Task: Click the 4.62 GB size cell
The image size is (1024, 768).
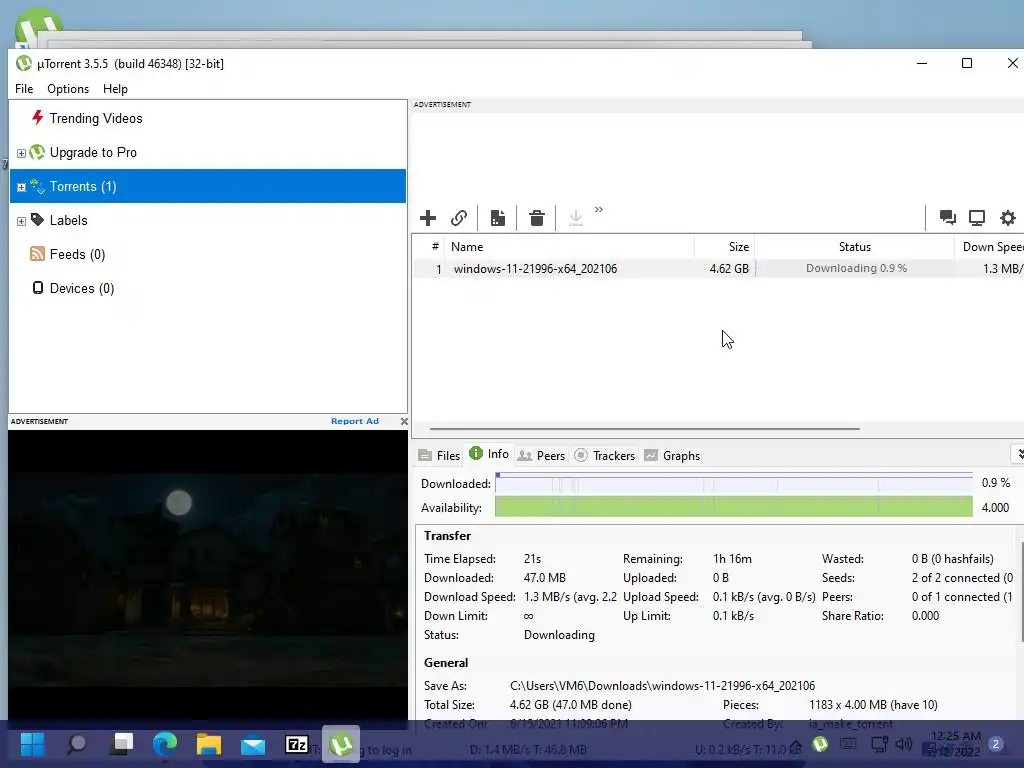Action: point(729,268)
